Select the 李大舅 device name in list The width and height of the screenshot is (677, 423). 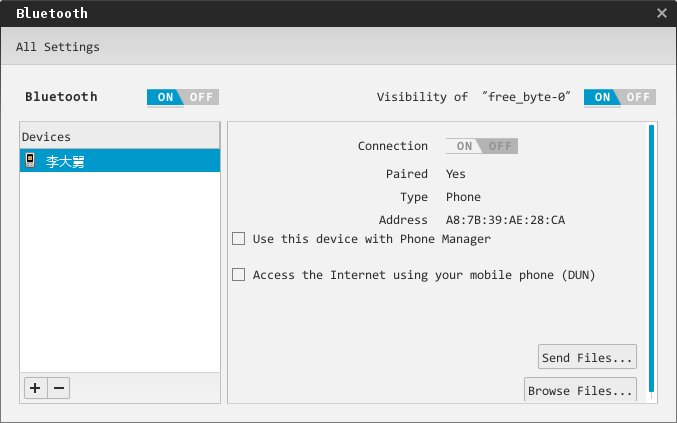click(65, 161)
